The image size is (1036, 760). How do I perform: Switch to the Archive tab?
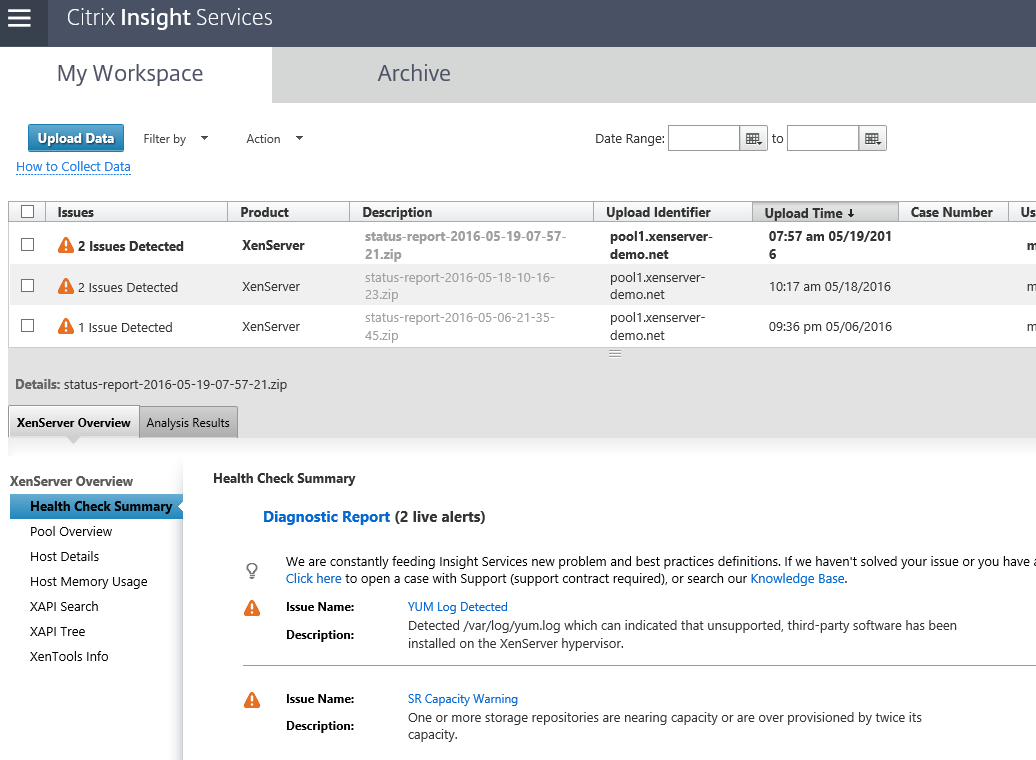coord(413,74)
